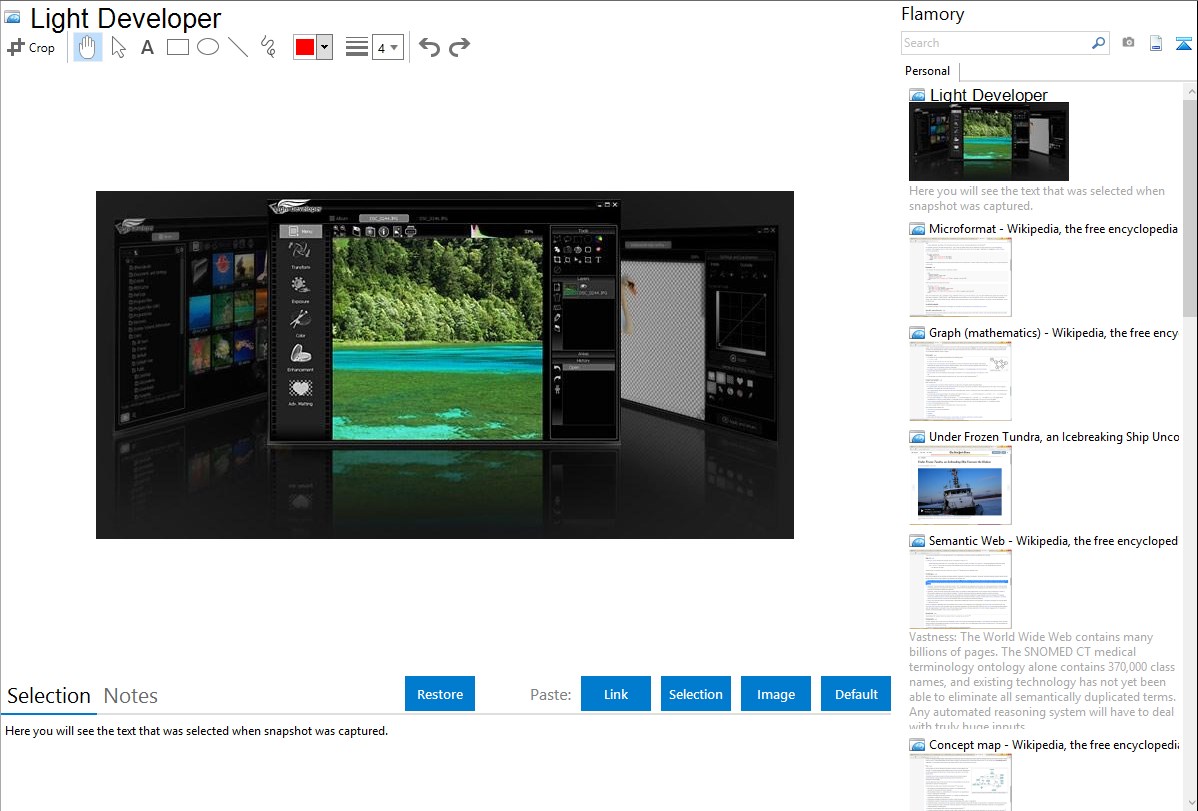Click the blue triangle collapse icon
The image size is (1198, 811).
pos(1183,43)
